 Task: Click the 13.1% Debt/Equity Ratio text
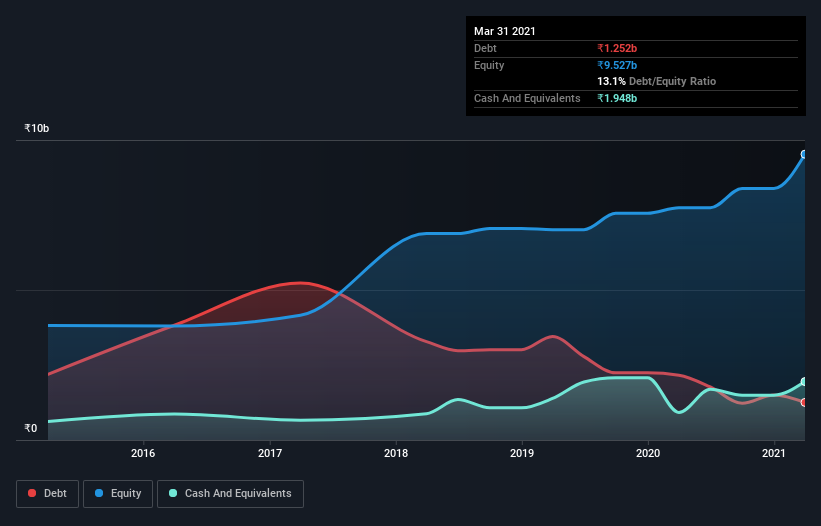coord(657,81)
